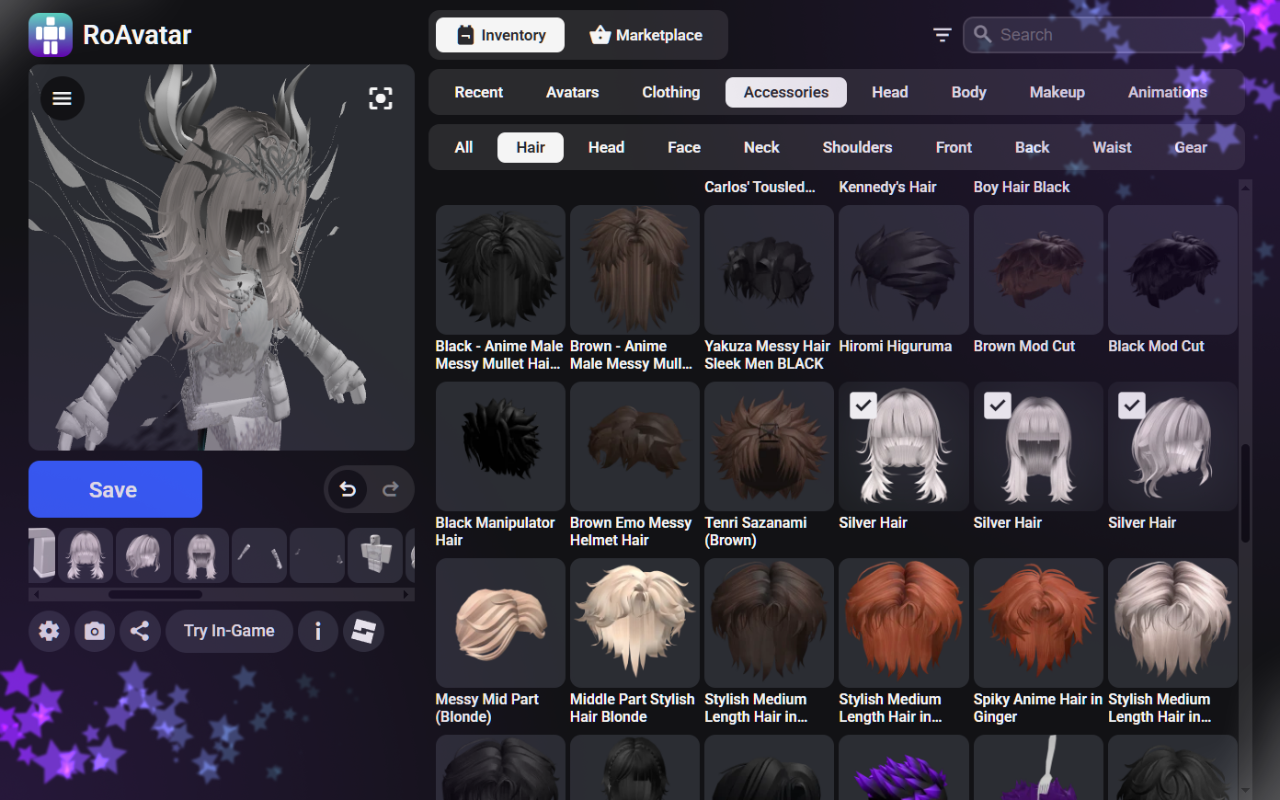The image size is (1280, 800).
Task: Equip Spiky Anime Hair in Ginger
Action: 1038,623
